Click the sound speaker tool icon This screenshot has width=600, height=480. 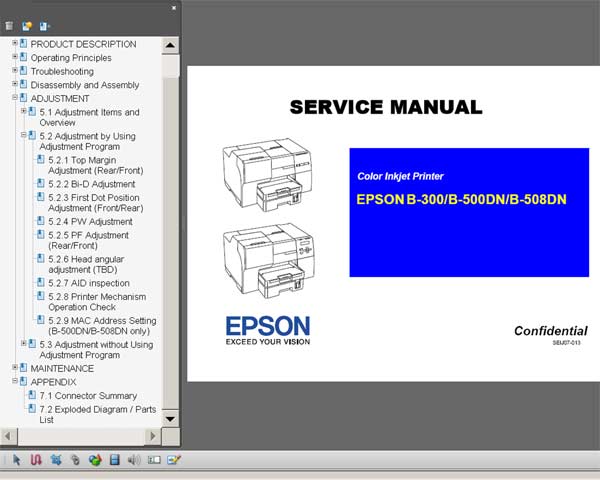(x=134, y=460)
